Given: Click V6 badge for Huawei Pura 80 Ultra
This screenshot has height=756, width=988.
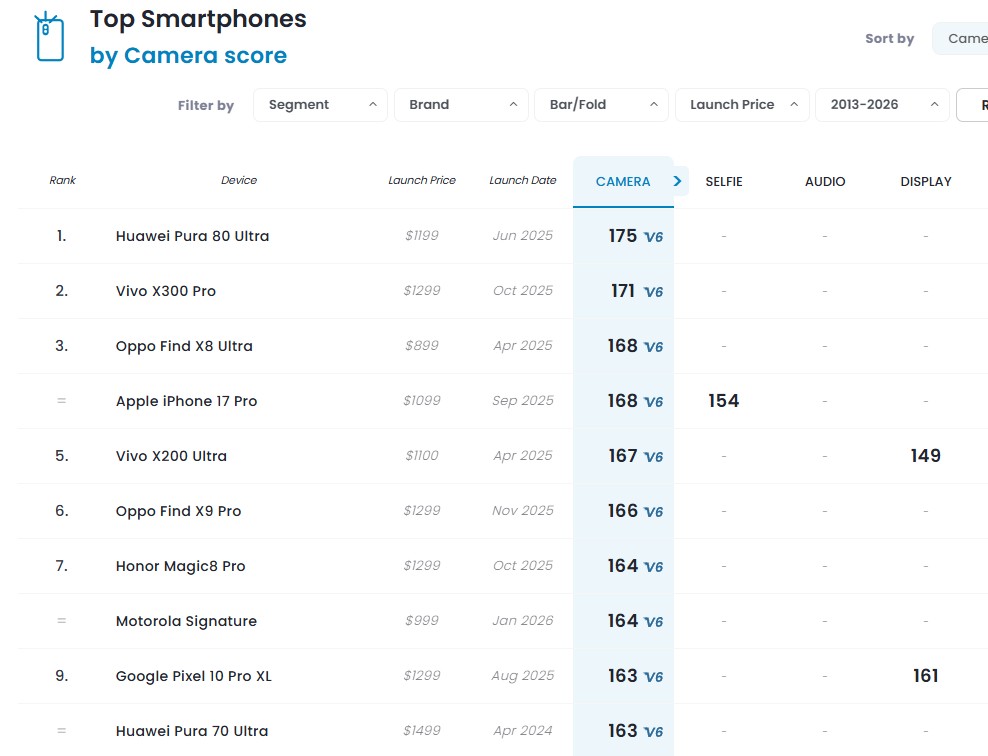Looking at the screenshot, I should pos(653,237).
